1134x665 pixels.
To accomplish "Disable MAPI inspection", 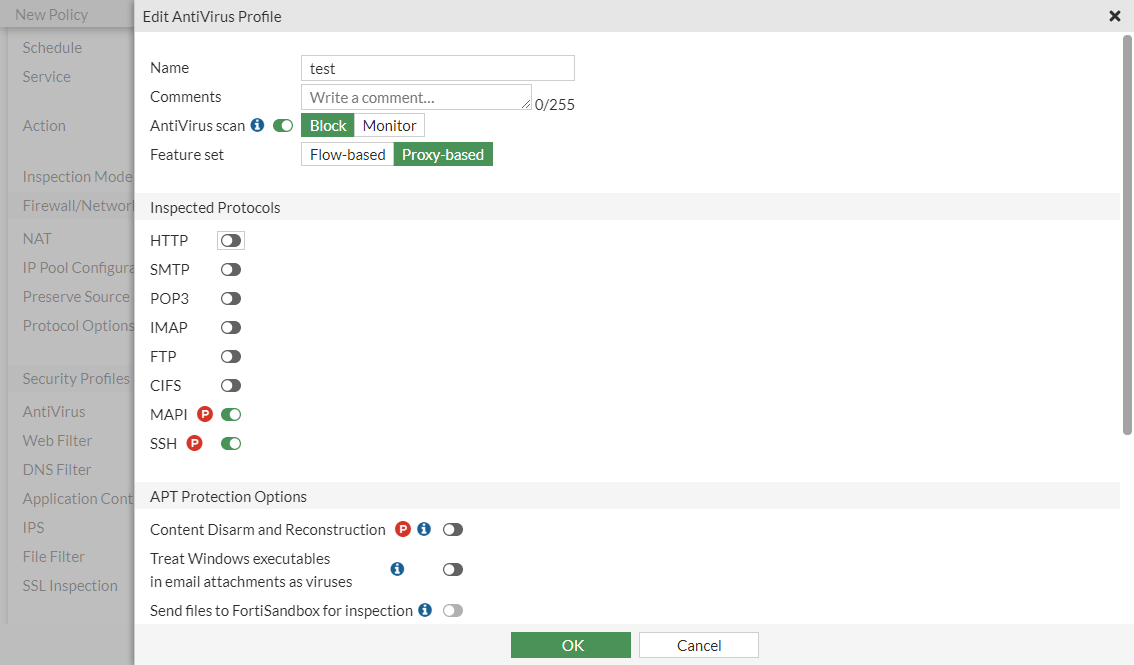I will click(x=230, y=413).
